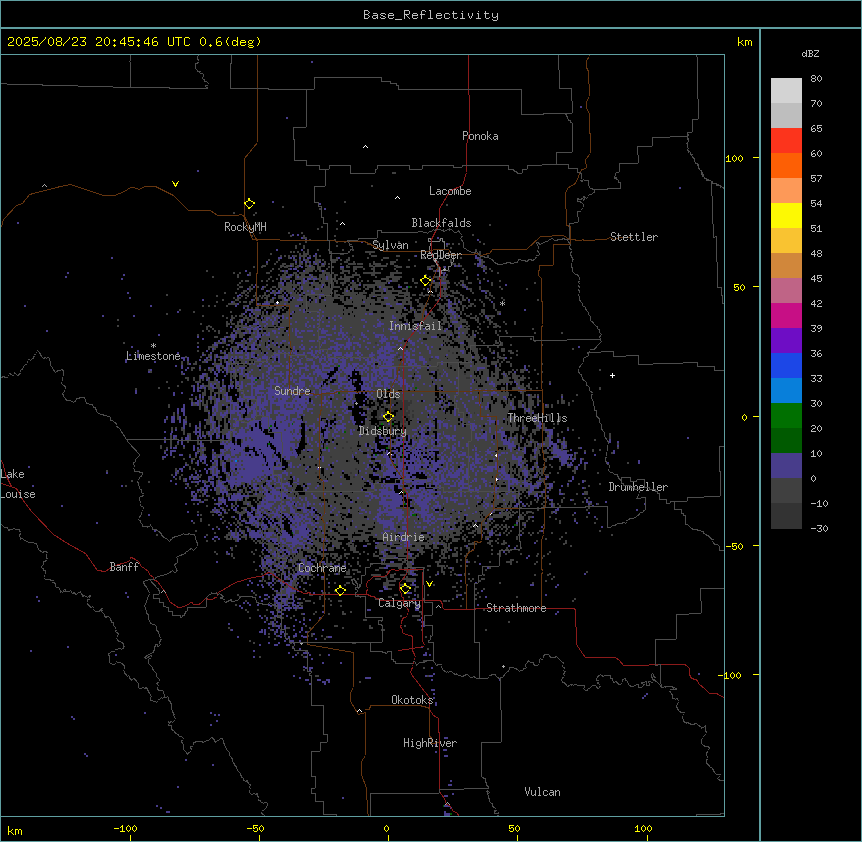The width and height of the screenshot is (862, 842).
Task: Click the Lake Louise label
Action: pos(18,484)
